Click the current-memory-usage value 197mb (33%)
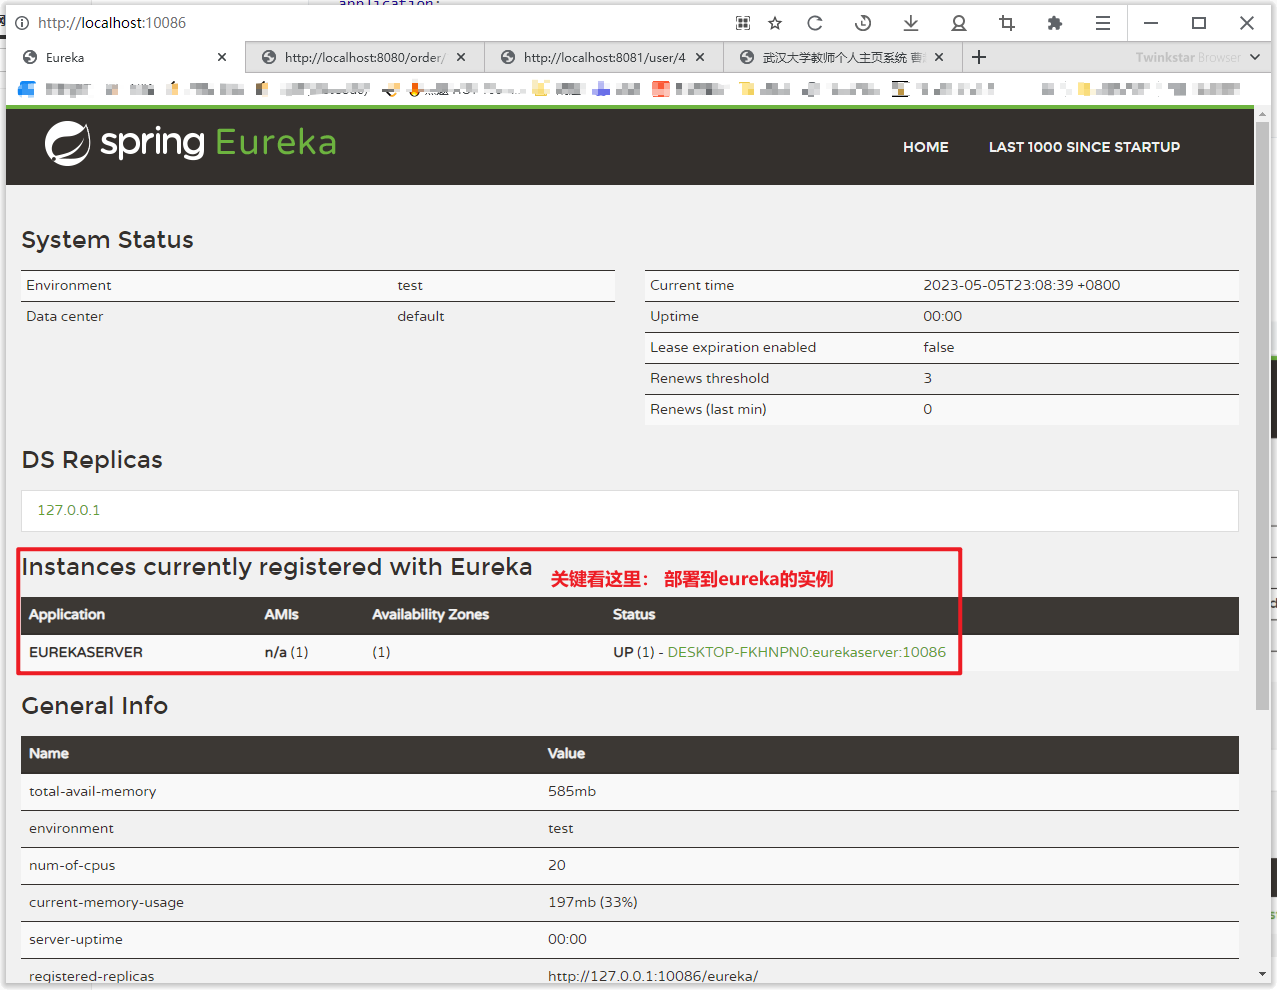 point(593,902)
